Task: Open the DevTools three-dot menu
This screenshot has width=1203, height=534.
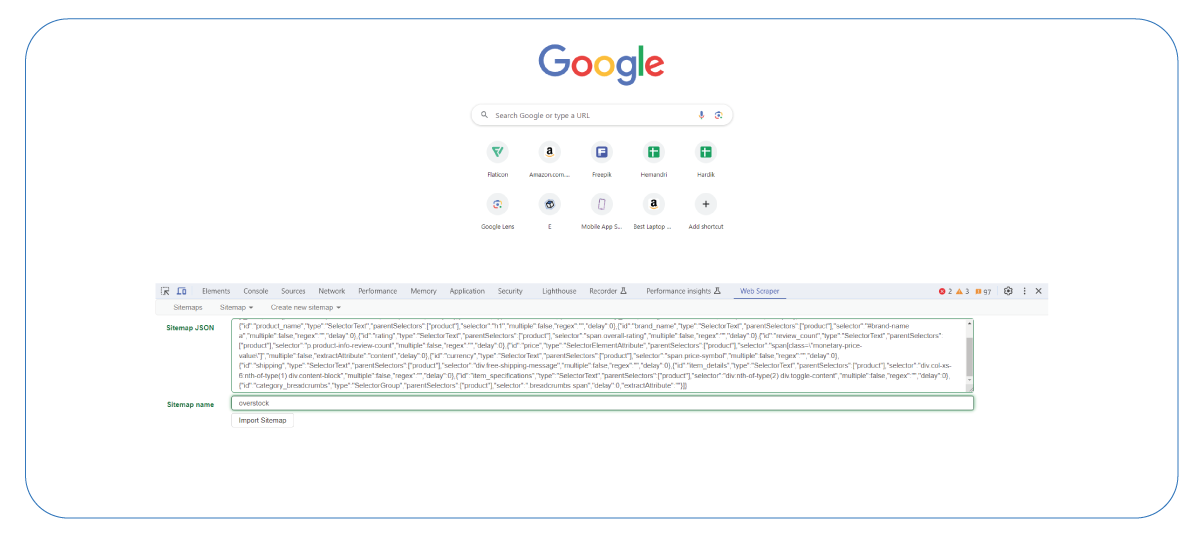Action: tap(1024, 291)
